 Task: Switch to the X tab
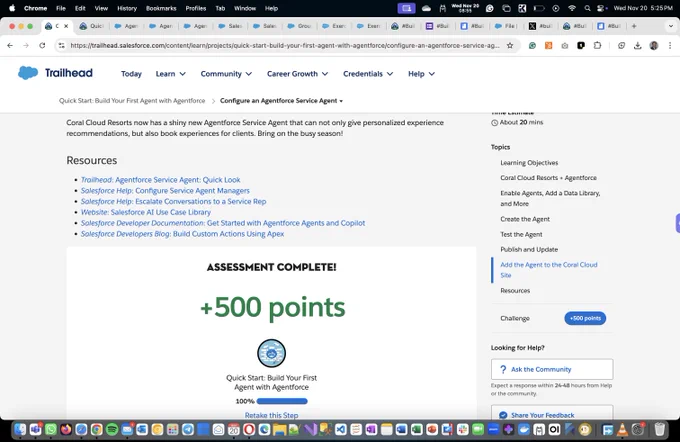[539, 26]
